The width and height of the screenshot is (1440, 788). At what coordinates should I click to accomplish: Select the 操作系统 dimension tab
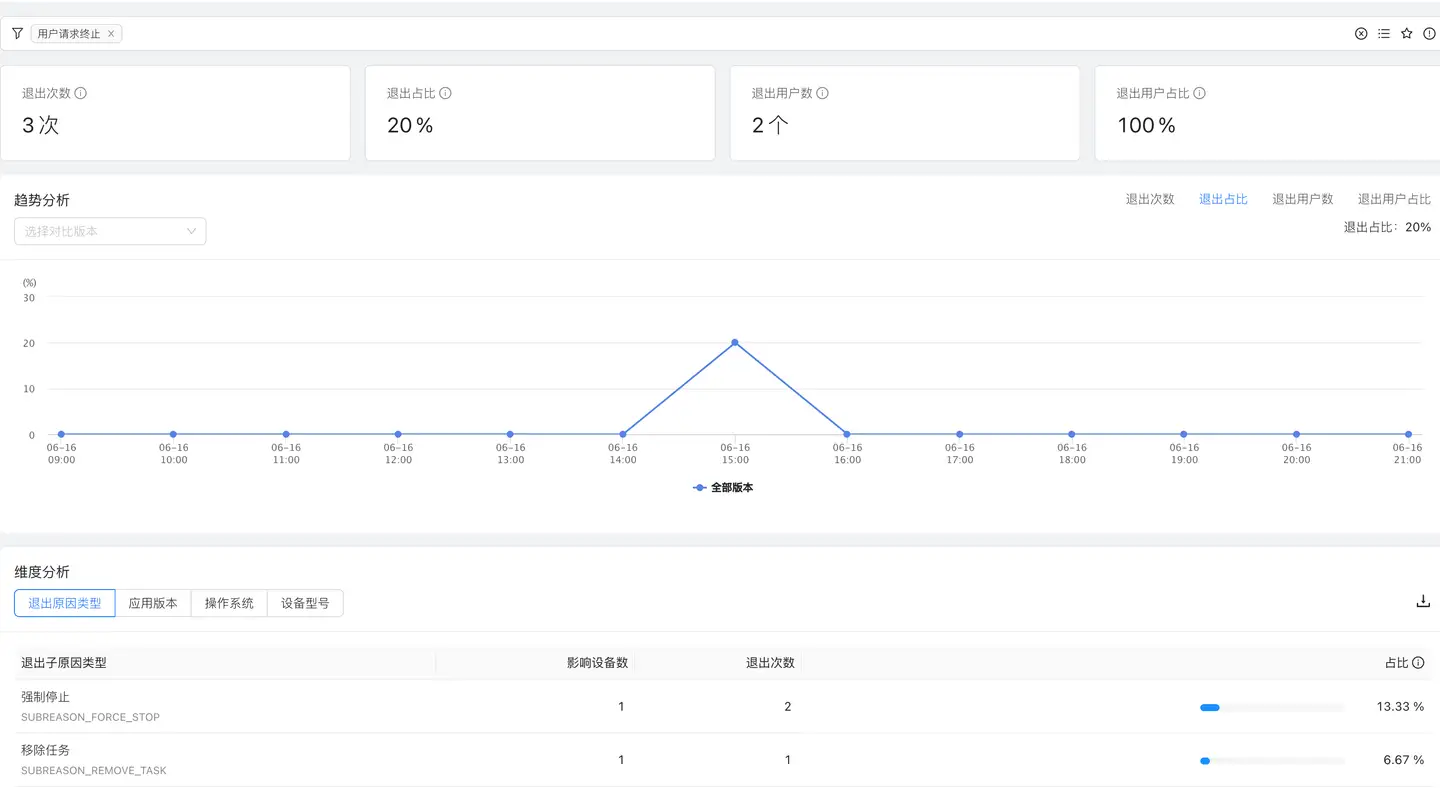[229, 603]
